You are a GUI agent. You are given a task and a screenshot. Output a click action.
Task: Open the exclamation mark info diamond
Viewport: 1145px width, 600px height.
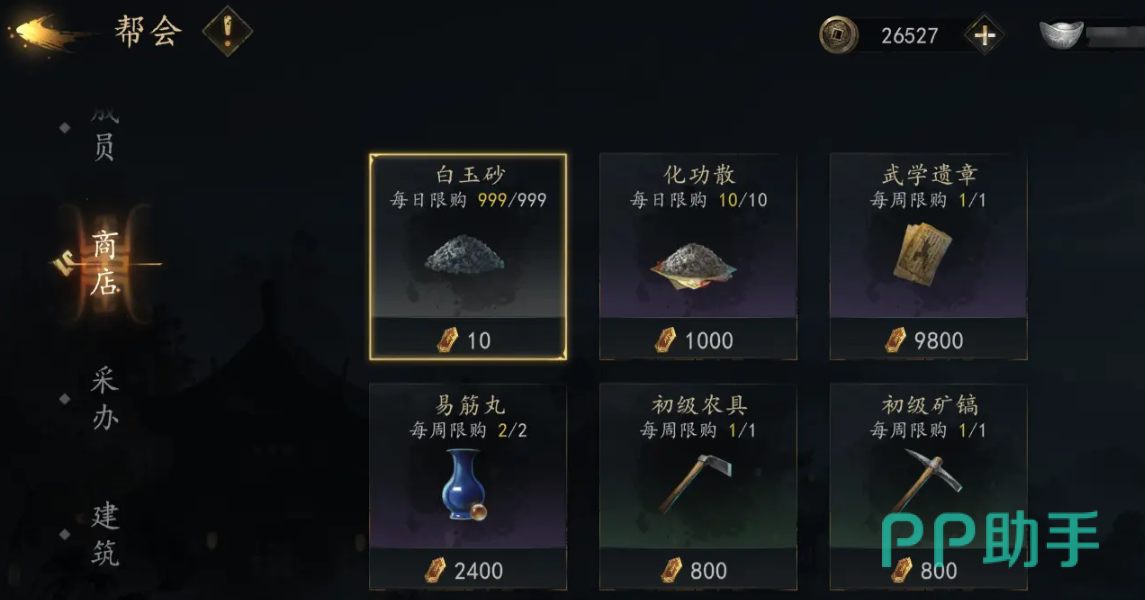[227, 31]
